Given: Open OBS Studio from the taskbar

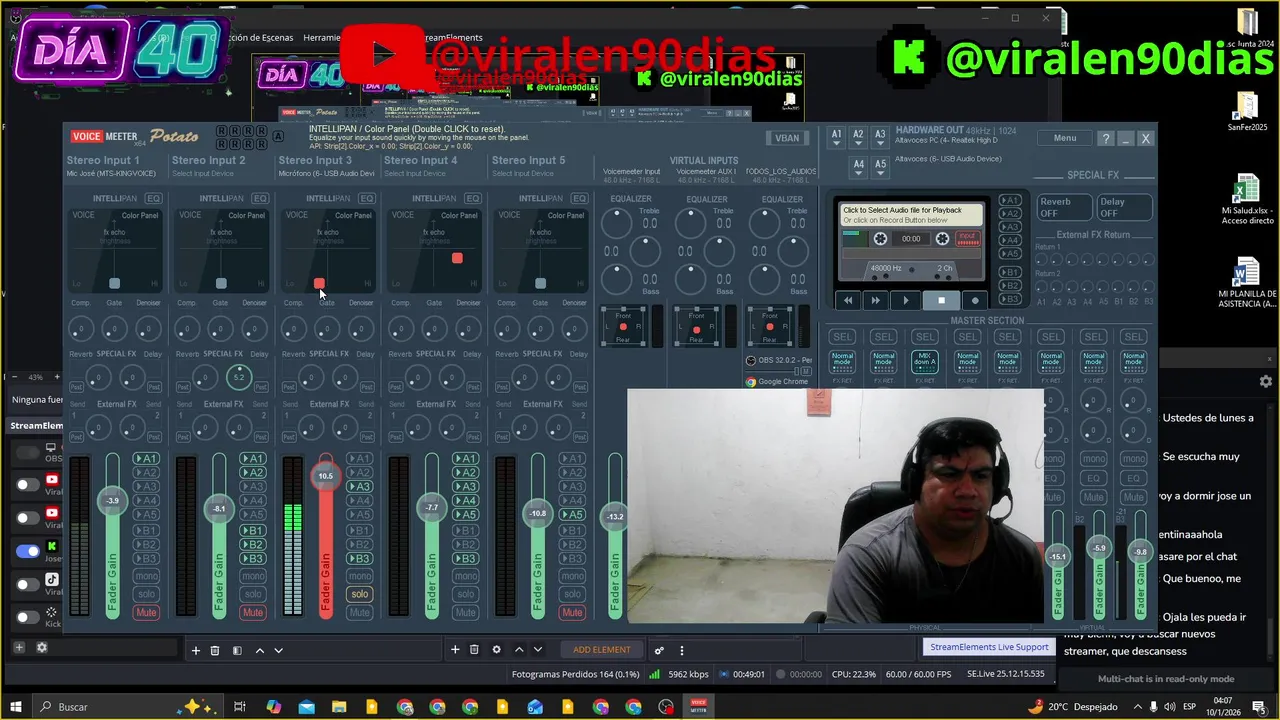Looking at the screenshot, I should (666, 707).
